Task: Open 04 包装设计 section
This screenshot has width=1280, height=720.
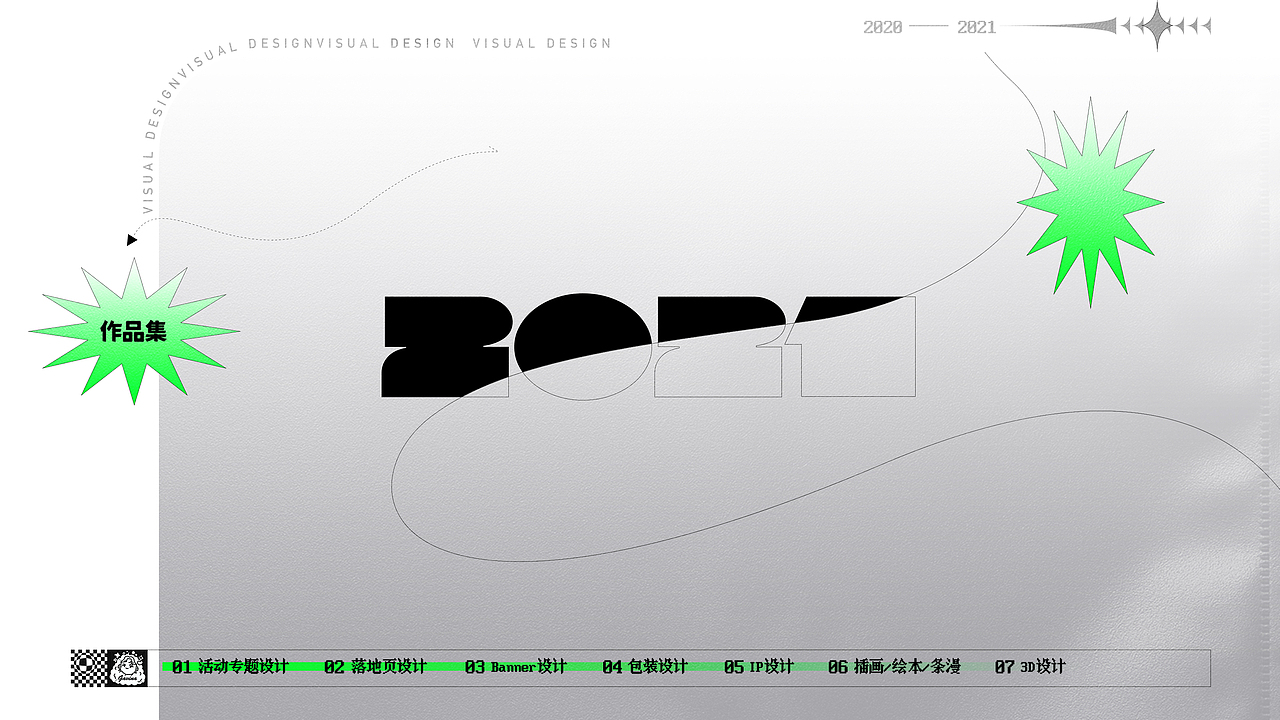Action: click(645, 667)
